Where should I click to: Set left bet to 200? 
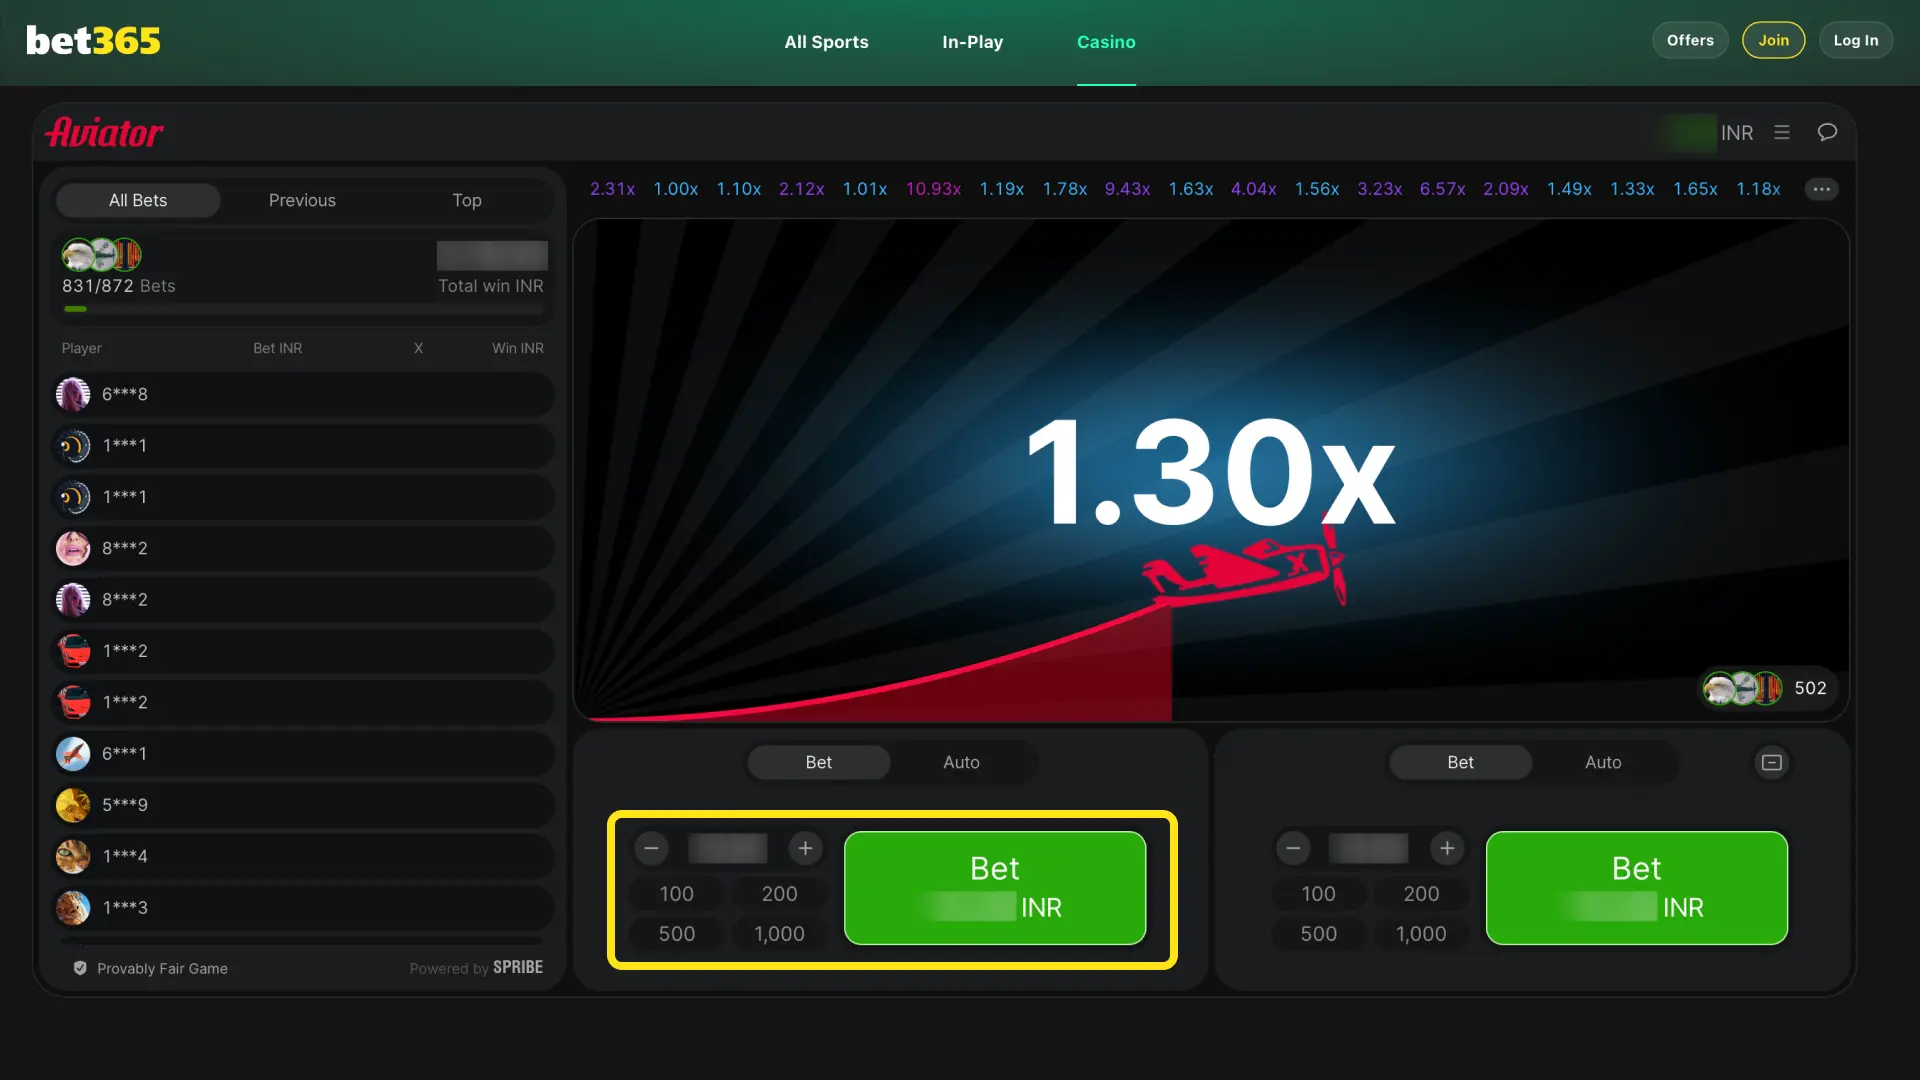[x=779, y=894]
